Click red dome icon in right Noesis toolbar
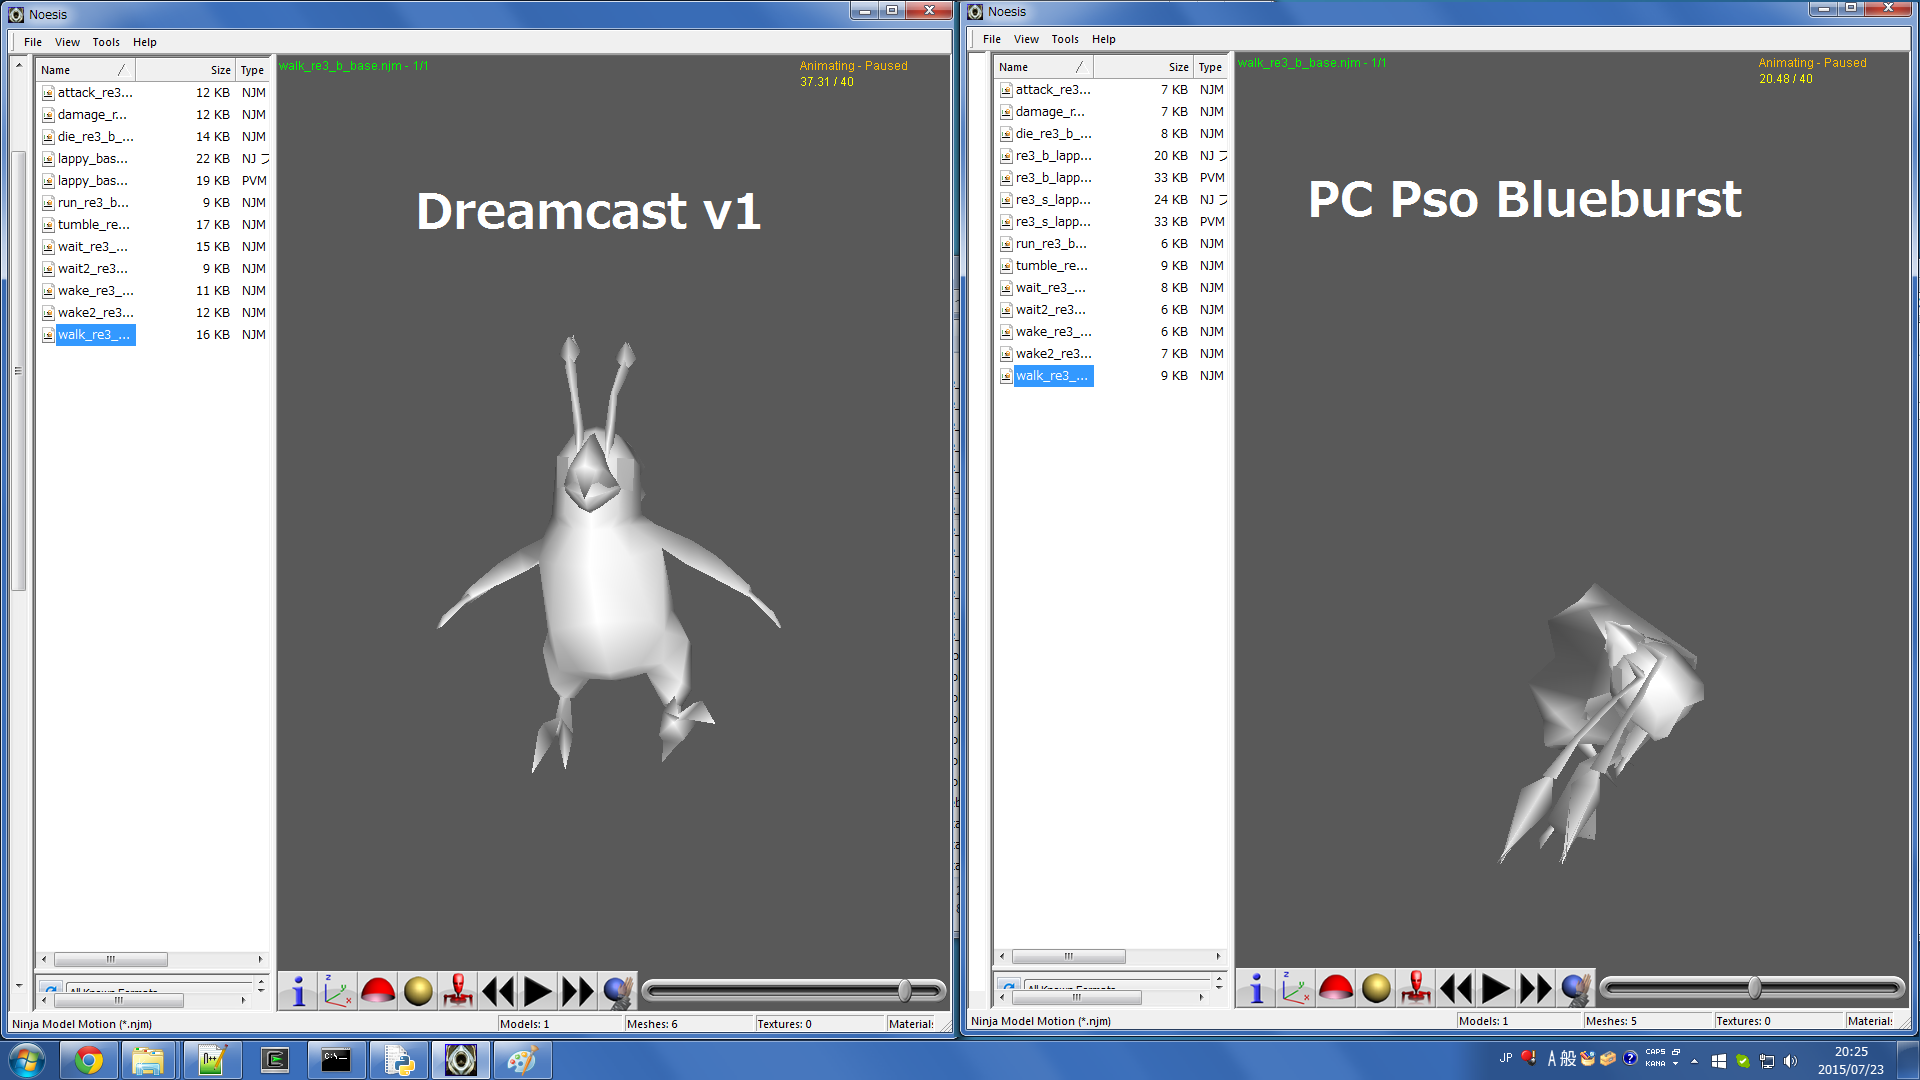 coord(1336,988)
